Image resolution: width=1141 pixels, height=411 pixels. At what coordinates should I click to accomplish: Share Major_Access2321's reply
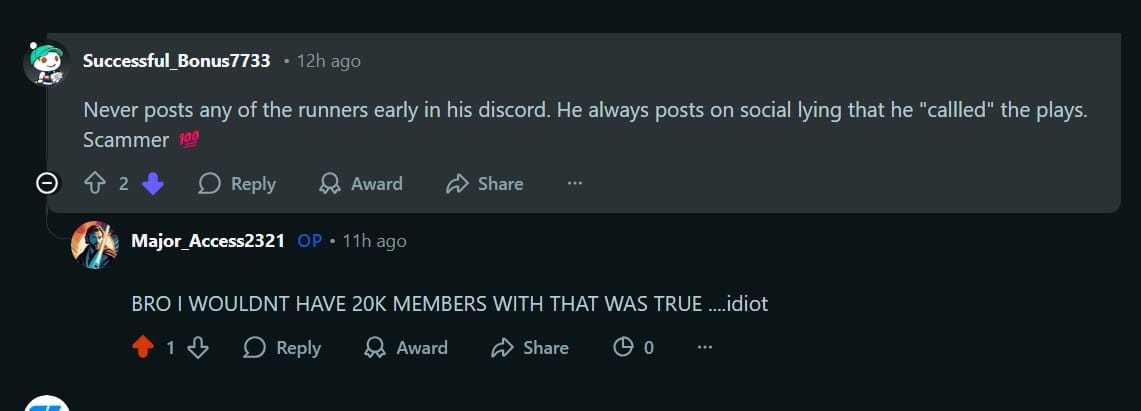(x=530, y=348)
